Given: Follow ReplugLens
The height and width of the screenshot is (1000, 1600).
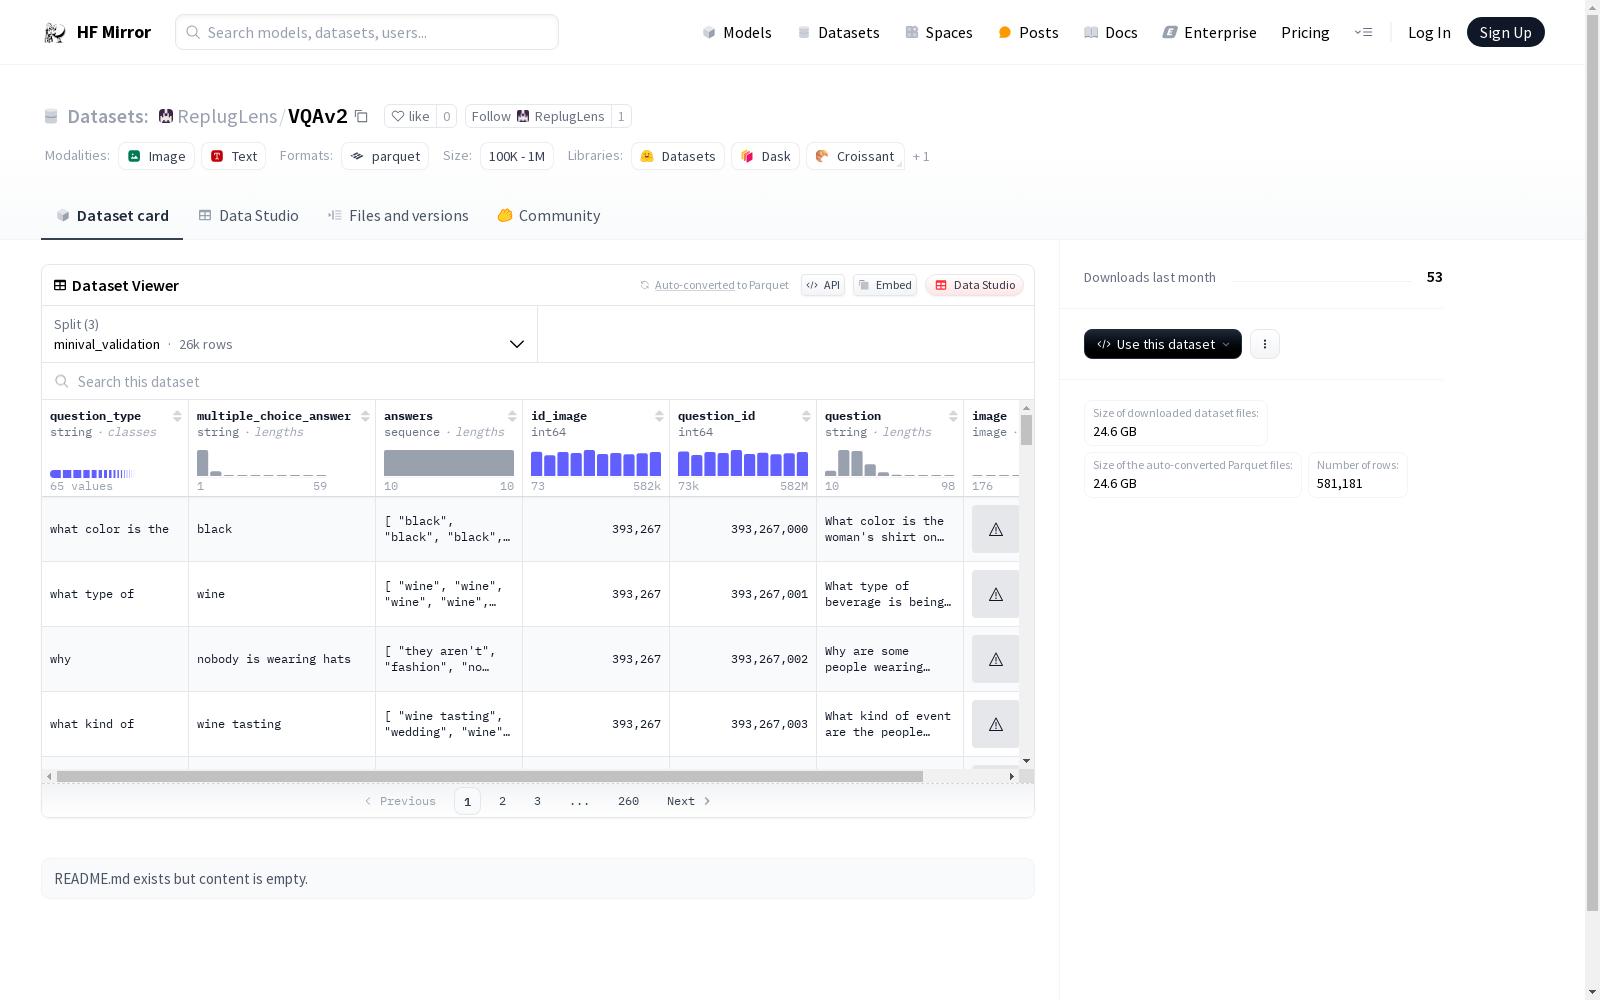Looking at the screenshot, I should point(538,116).
